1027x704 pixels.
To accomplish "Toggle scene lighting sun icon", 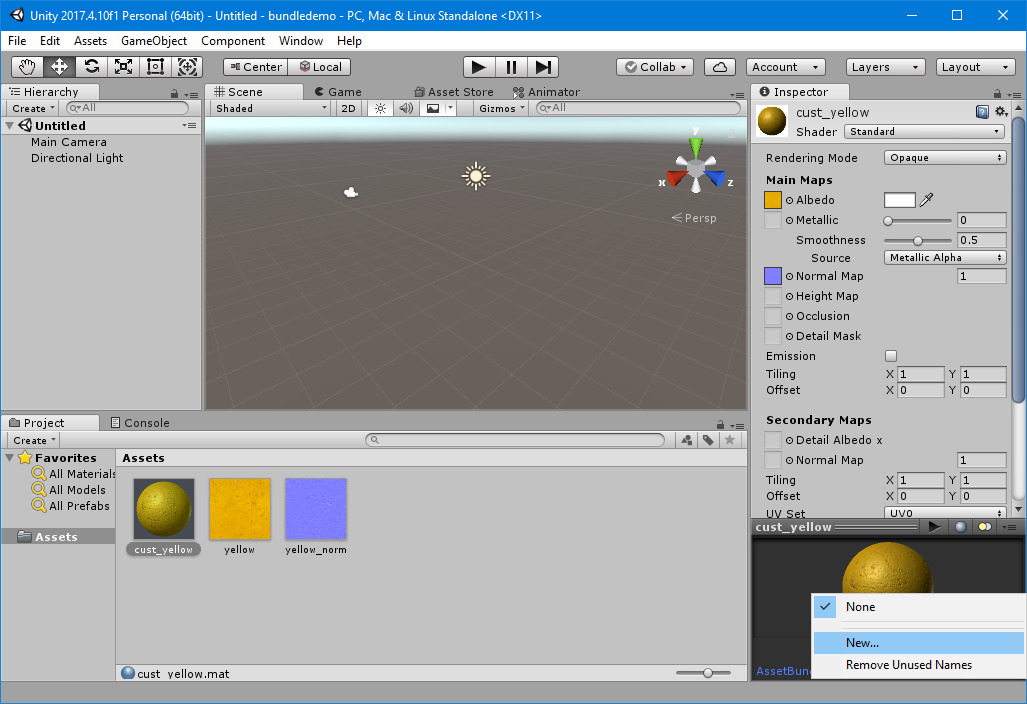I will pos(381,108).
